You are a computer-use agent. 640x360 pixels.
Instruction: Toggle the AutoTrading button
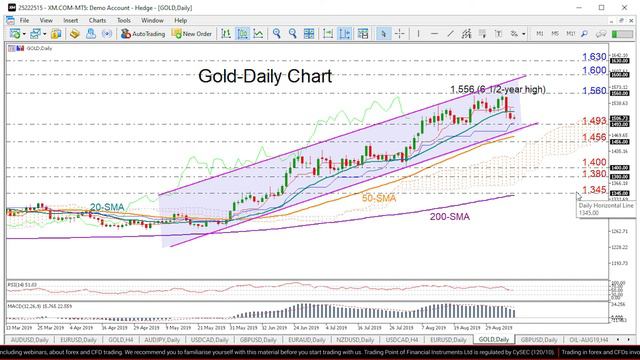(x=143, y=34)
